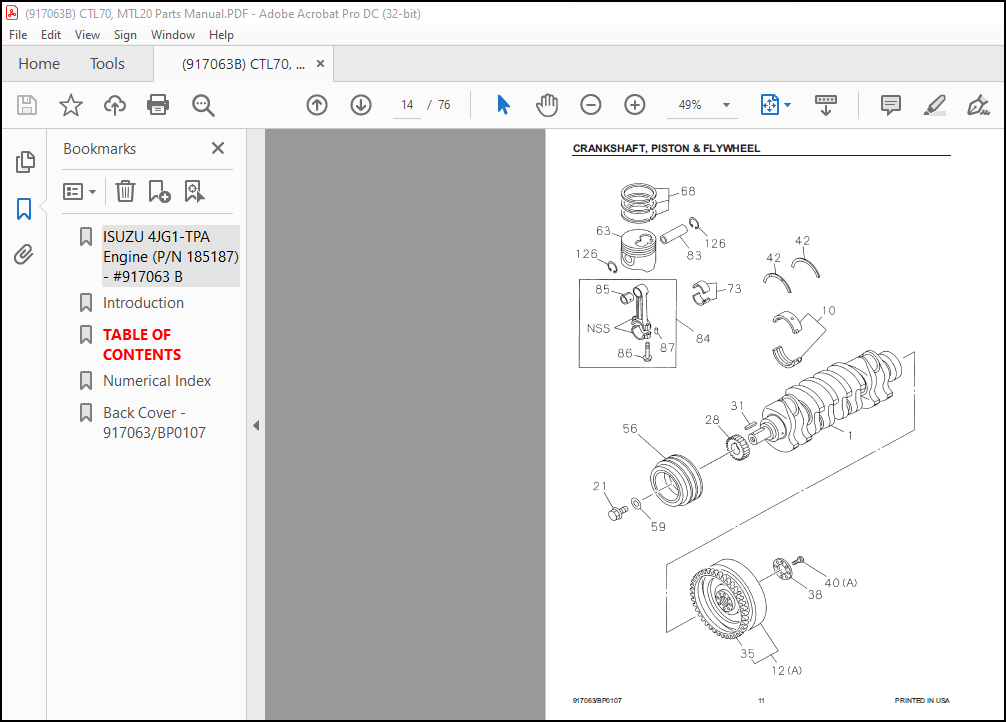Add a comment note

coord(891,105)
